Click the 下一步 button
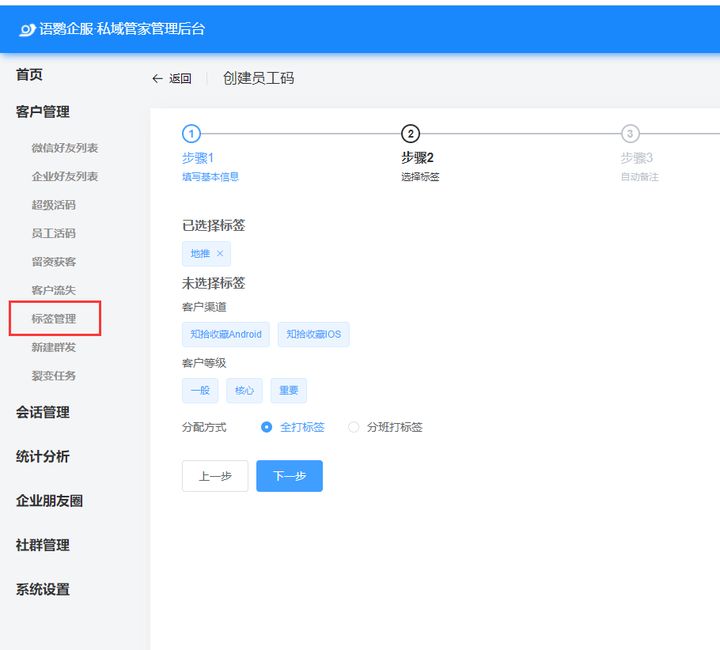This screenshot has height=650, width=720. pos(289,476)
